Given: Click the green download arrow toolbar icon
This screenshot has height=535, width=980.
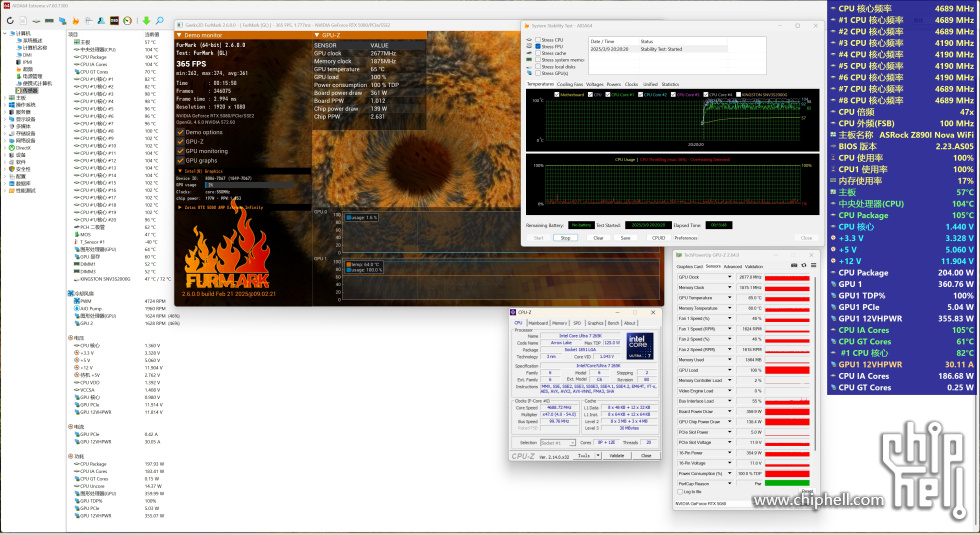Looking at the screenshot, I should click(x=146, y=21).
